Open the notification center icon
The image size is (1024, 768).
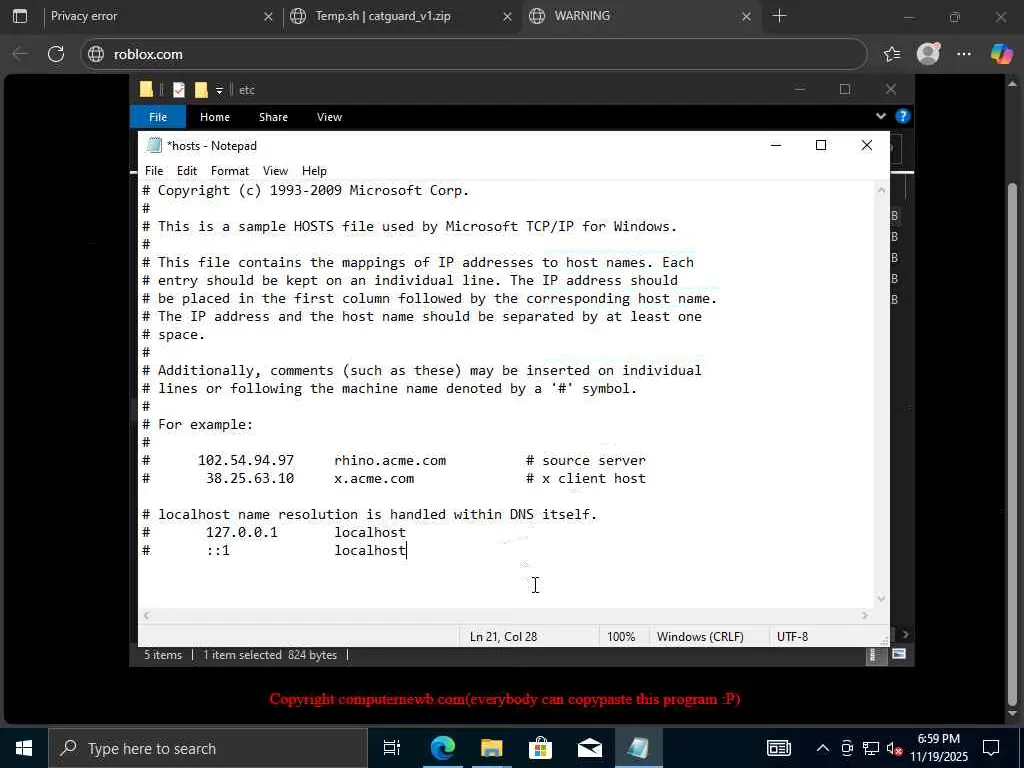tap(991, 748)
